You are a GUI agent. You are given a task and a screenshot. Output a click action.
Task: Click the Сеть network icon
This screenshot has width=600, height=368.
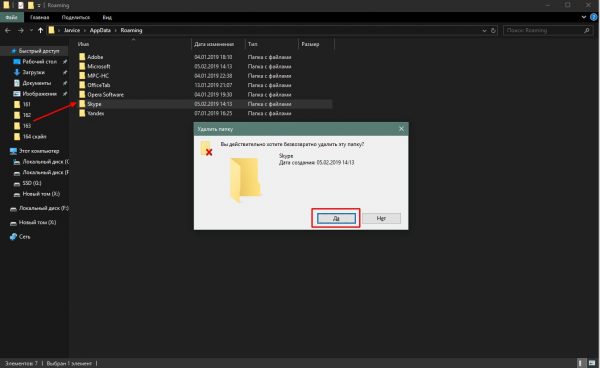tap(13, 237)
